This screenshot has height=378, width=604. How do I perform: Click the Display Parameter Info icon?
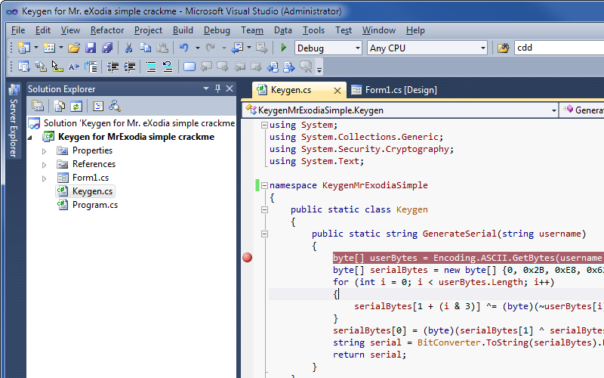pyautogui.click(x=40, y=67)
